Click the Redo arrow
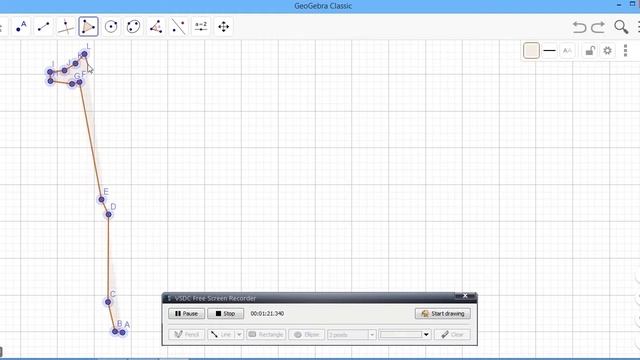This screenshot has width=640, height=360. click(x=598, y=27)
